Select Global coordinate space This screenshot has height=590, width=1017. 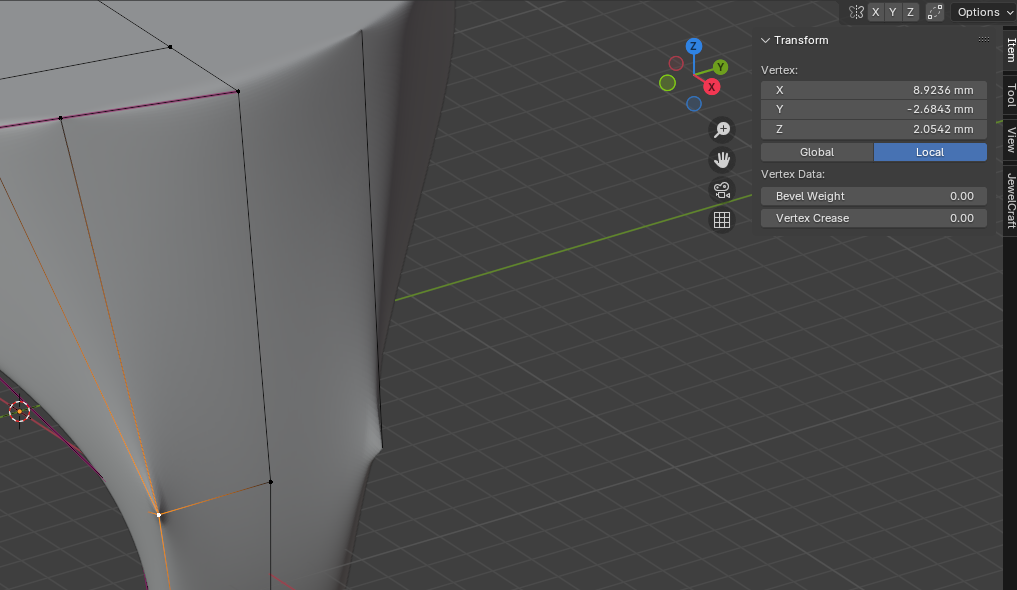[x=817, y=152]
